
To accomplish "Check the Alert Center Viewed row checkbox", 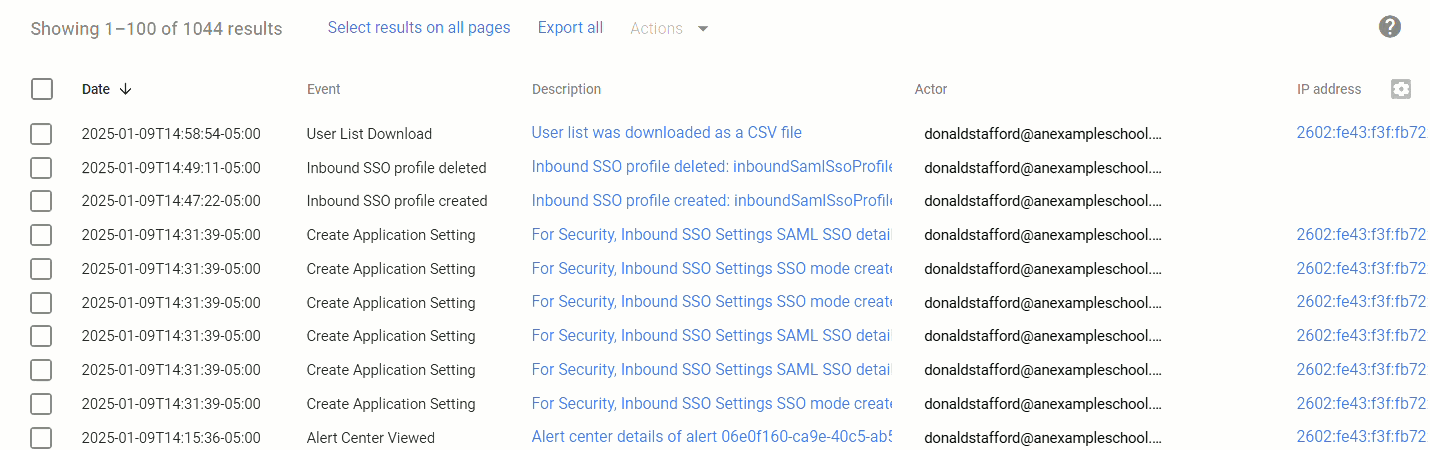I will (41, 438).
